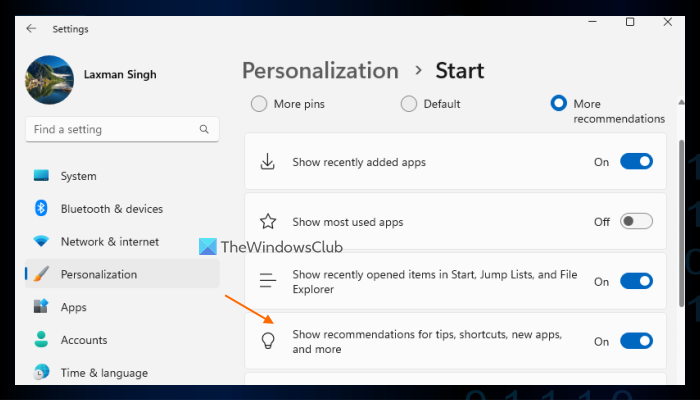Select the More pins layout option
This screenshot has height=400, width=700.
259,104
